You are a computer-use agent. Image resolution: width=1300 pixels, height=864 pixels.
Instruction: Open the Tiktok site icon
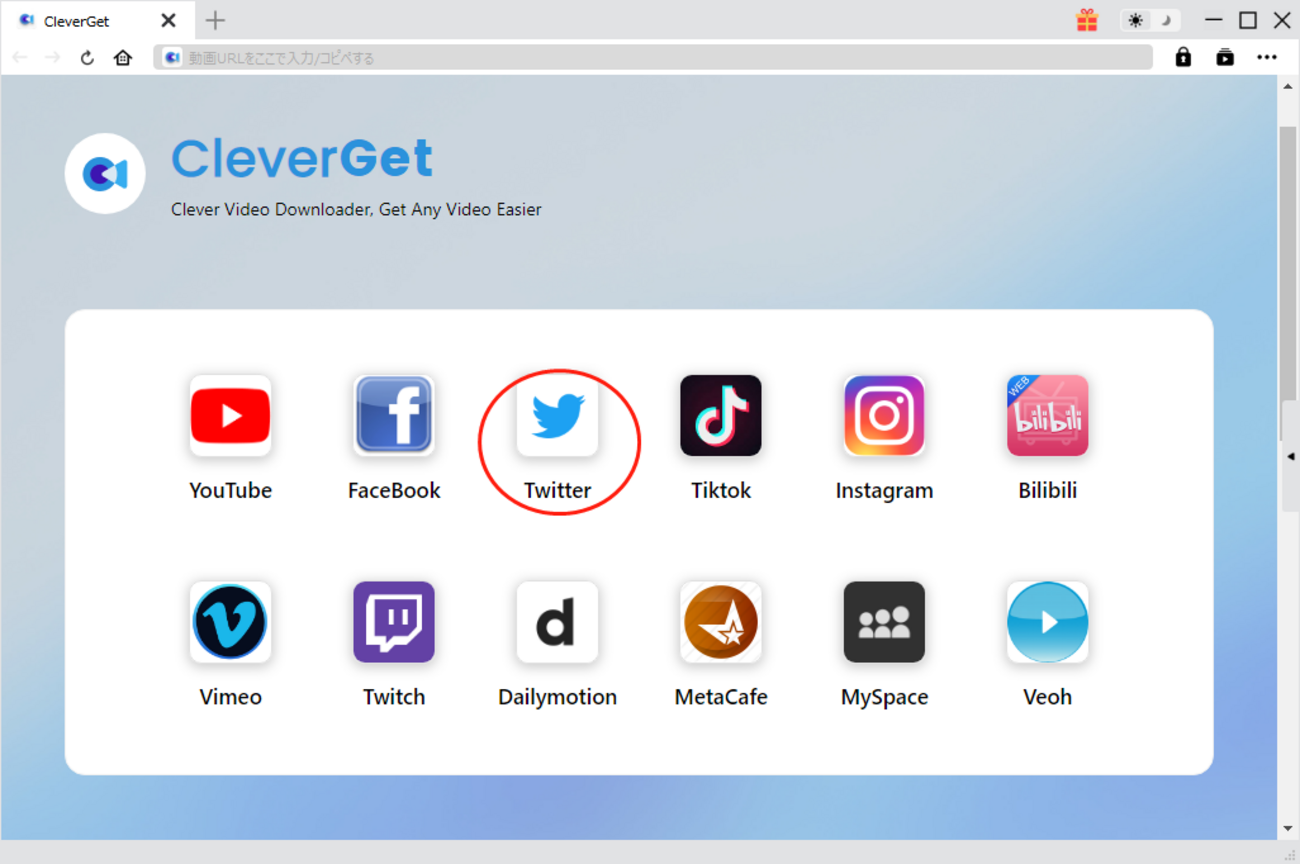[721, 415]
